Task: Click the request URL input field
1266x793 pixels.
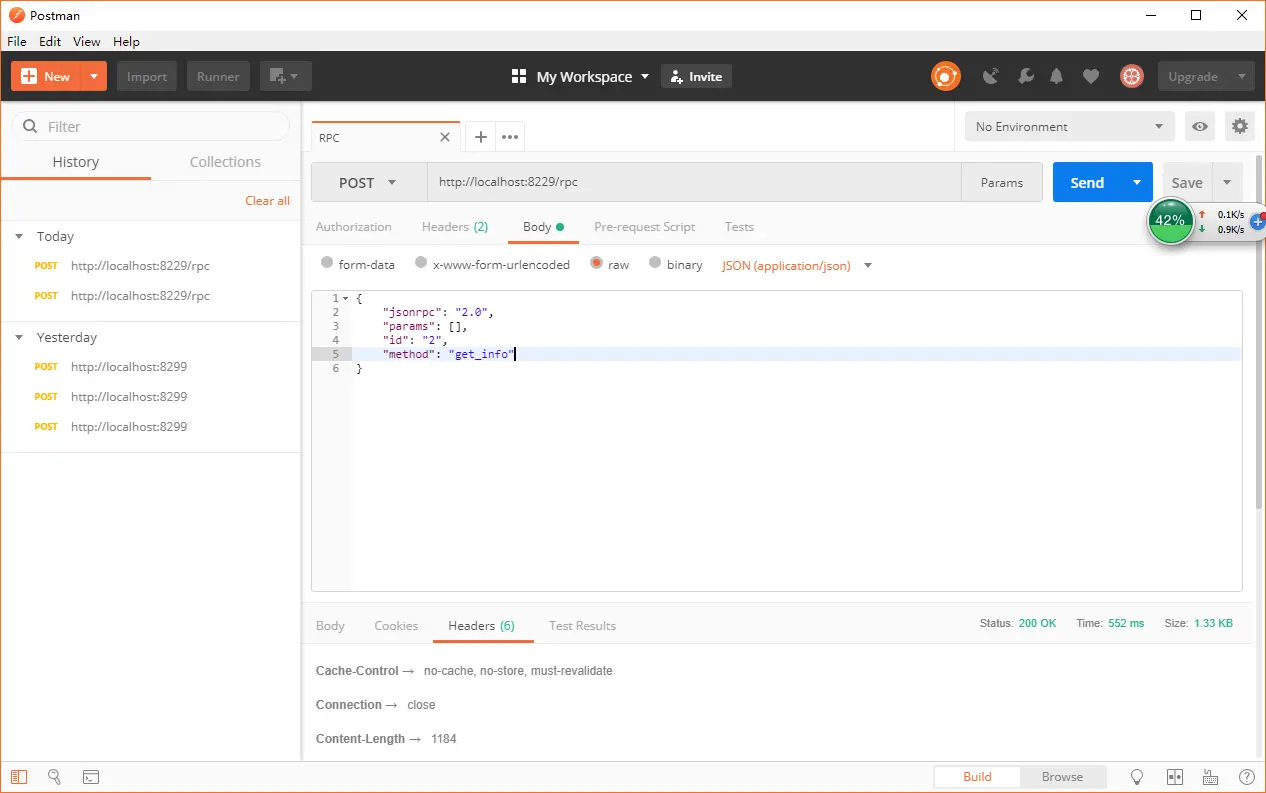Action: click(694, 182)
